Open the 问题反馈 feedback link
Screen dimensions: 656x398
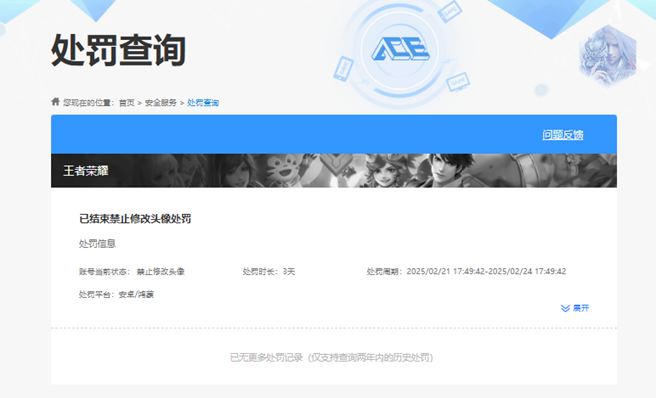pos(563,135)
